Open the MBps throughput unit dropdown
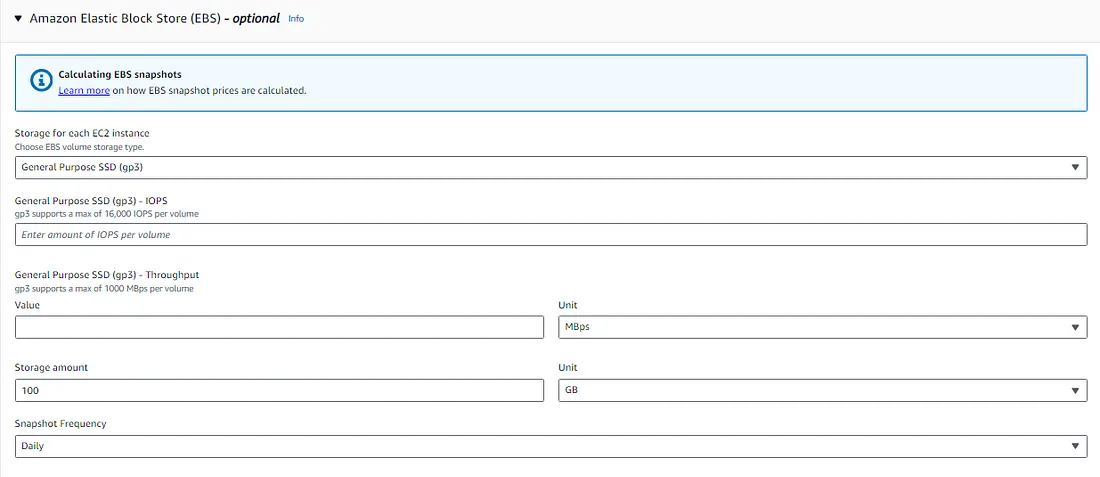This screenshot has width=1100, height=477. pos(821,327)
